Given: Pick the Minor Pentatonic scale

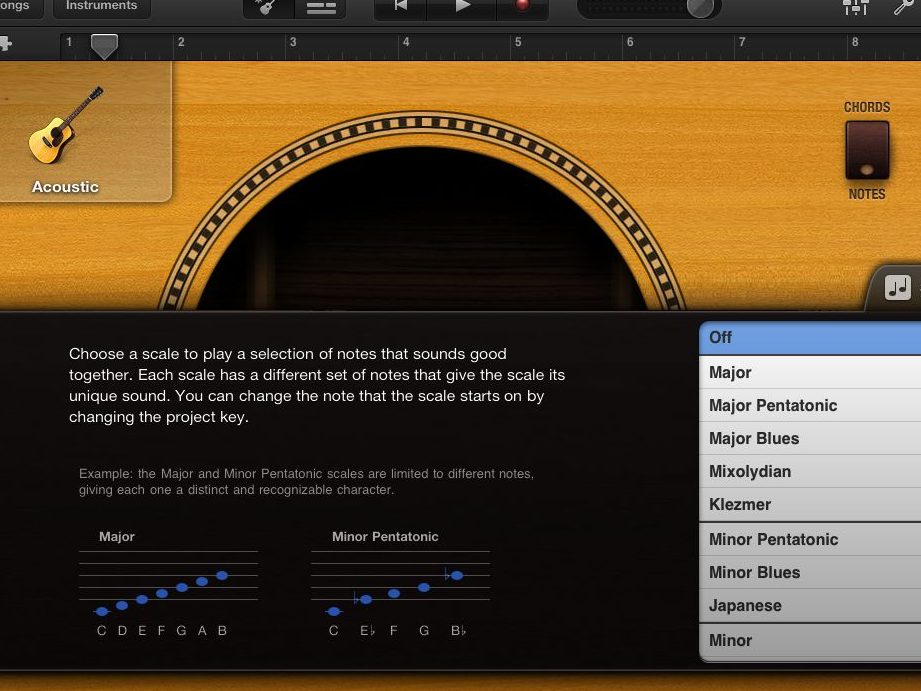Looking at the screenshot, I should tap(810, 539).
